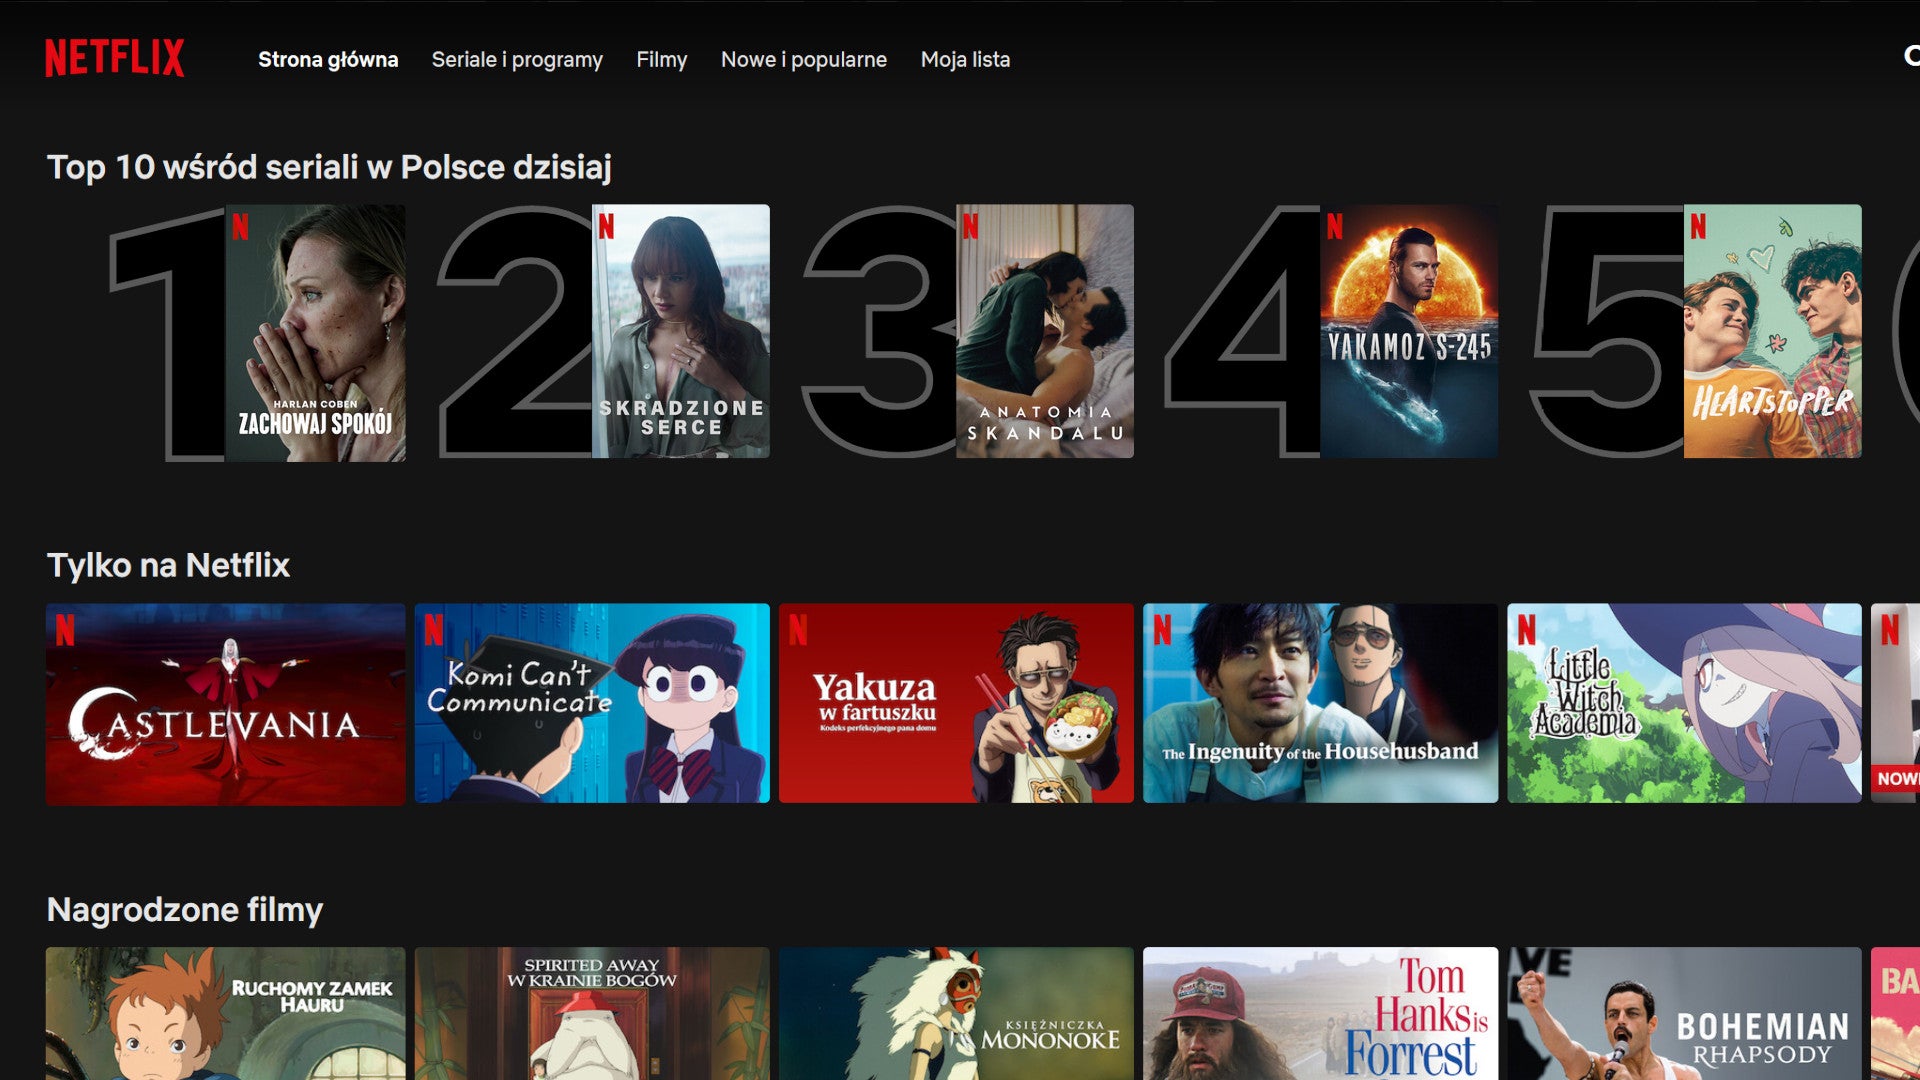Open Księżniczka Mononoke movie tile
Screen dimensions: 1920x1080
956,1013
